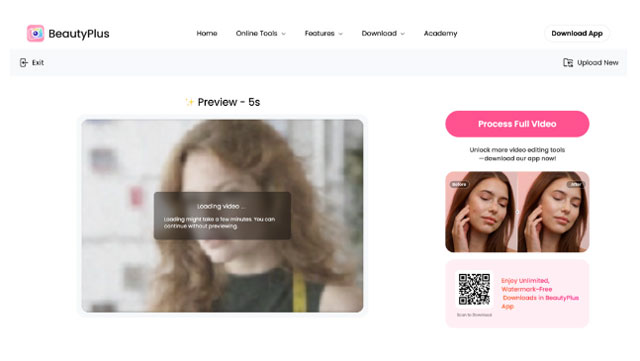Click Upload New label
The height and width of the screenshot is (361, 640).
coord(598,62)
